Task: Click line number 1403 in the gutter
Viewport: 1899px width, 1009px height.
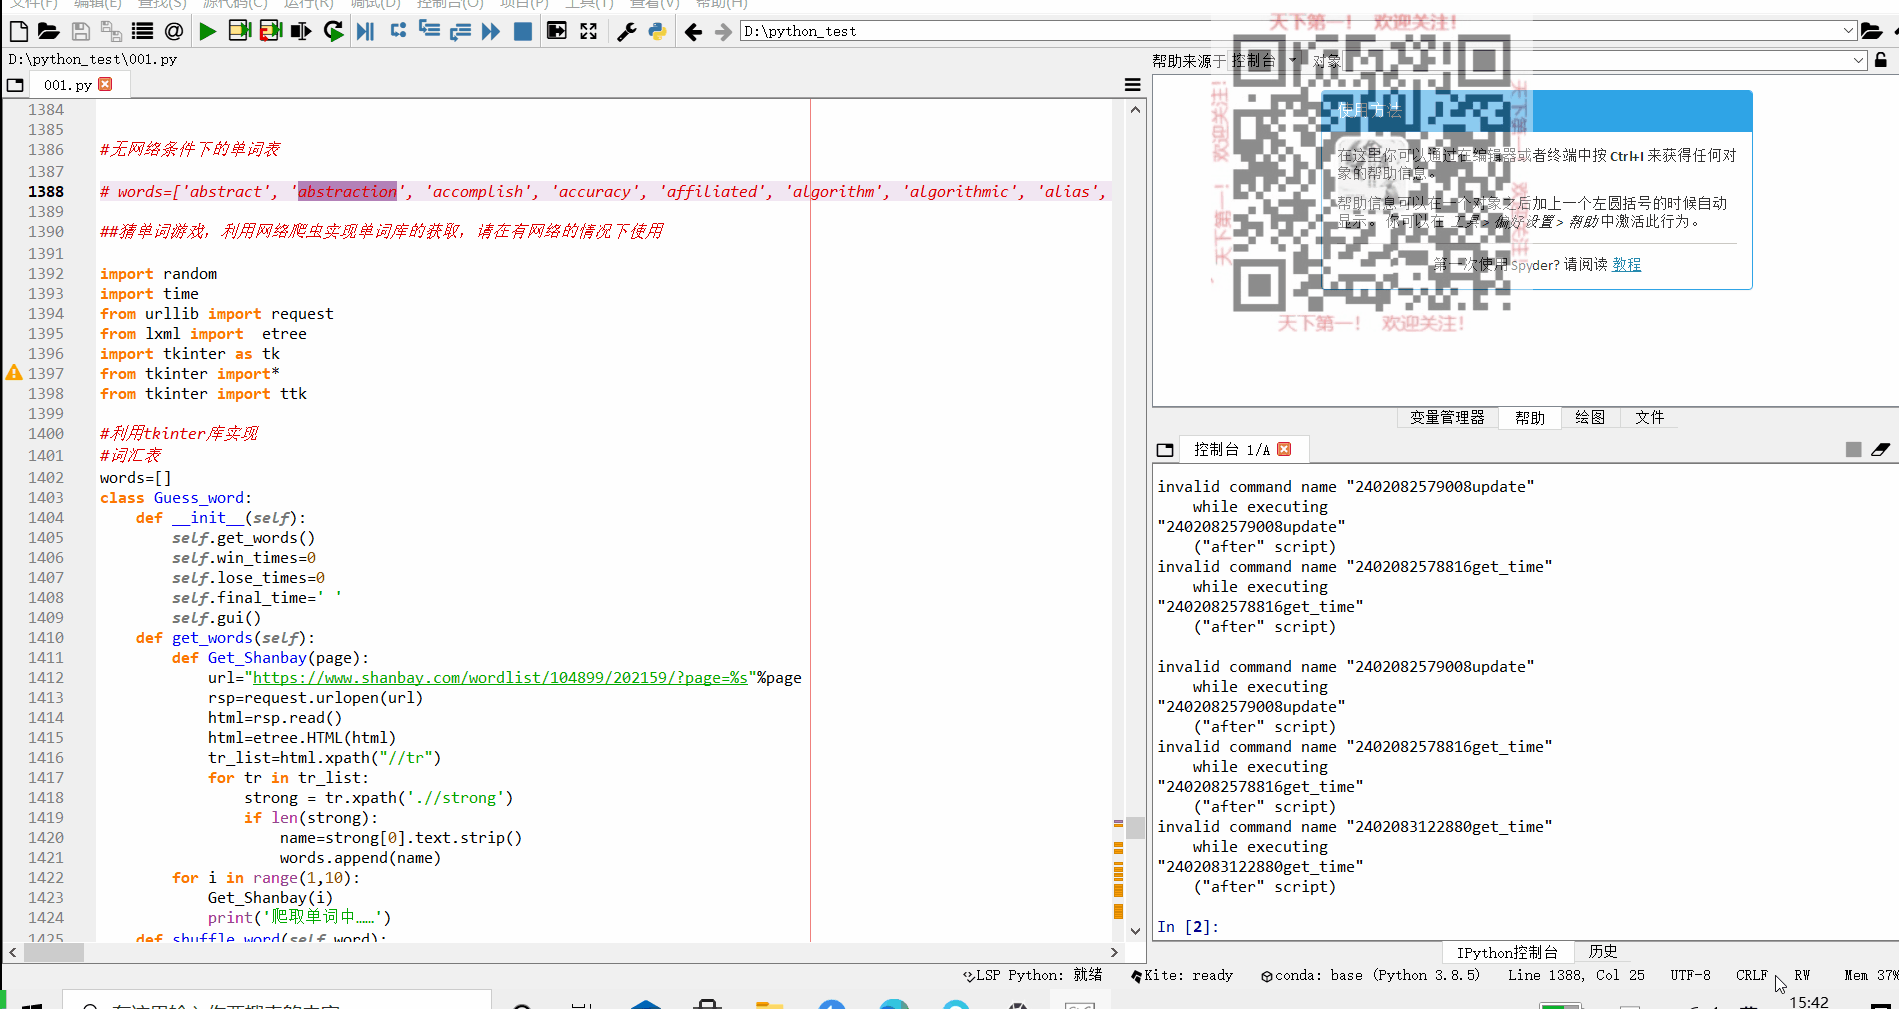Action: click(x=46, y=498)
